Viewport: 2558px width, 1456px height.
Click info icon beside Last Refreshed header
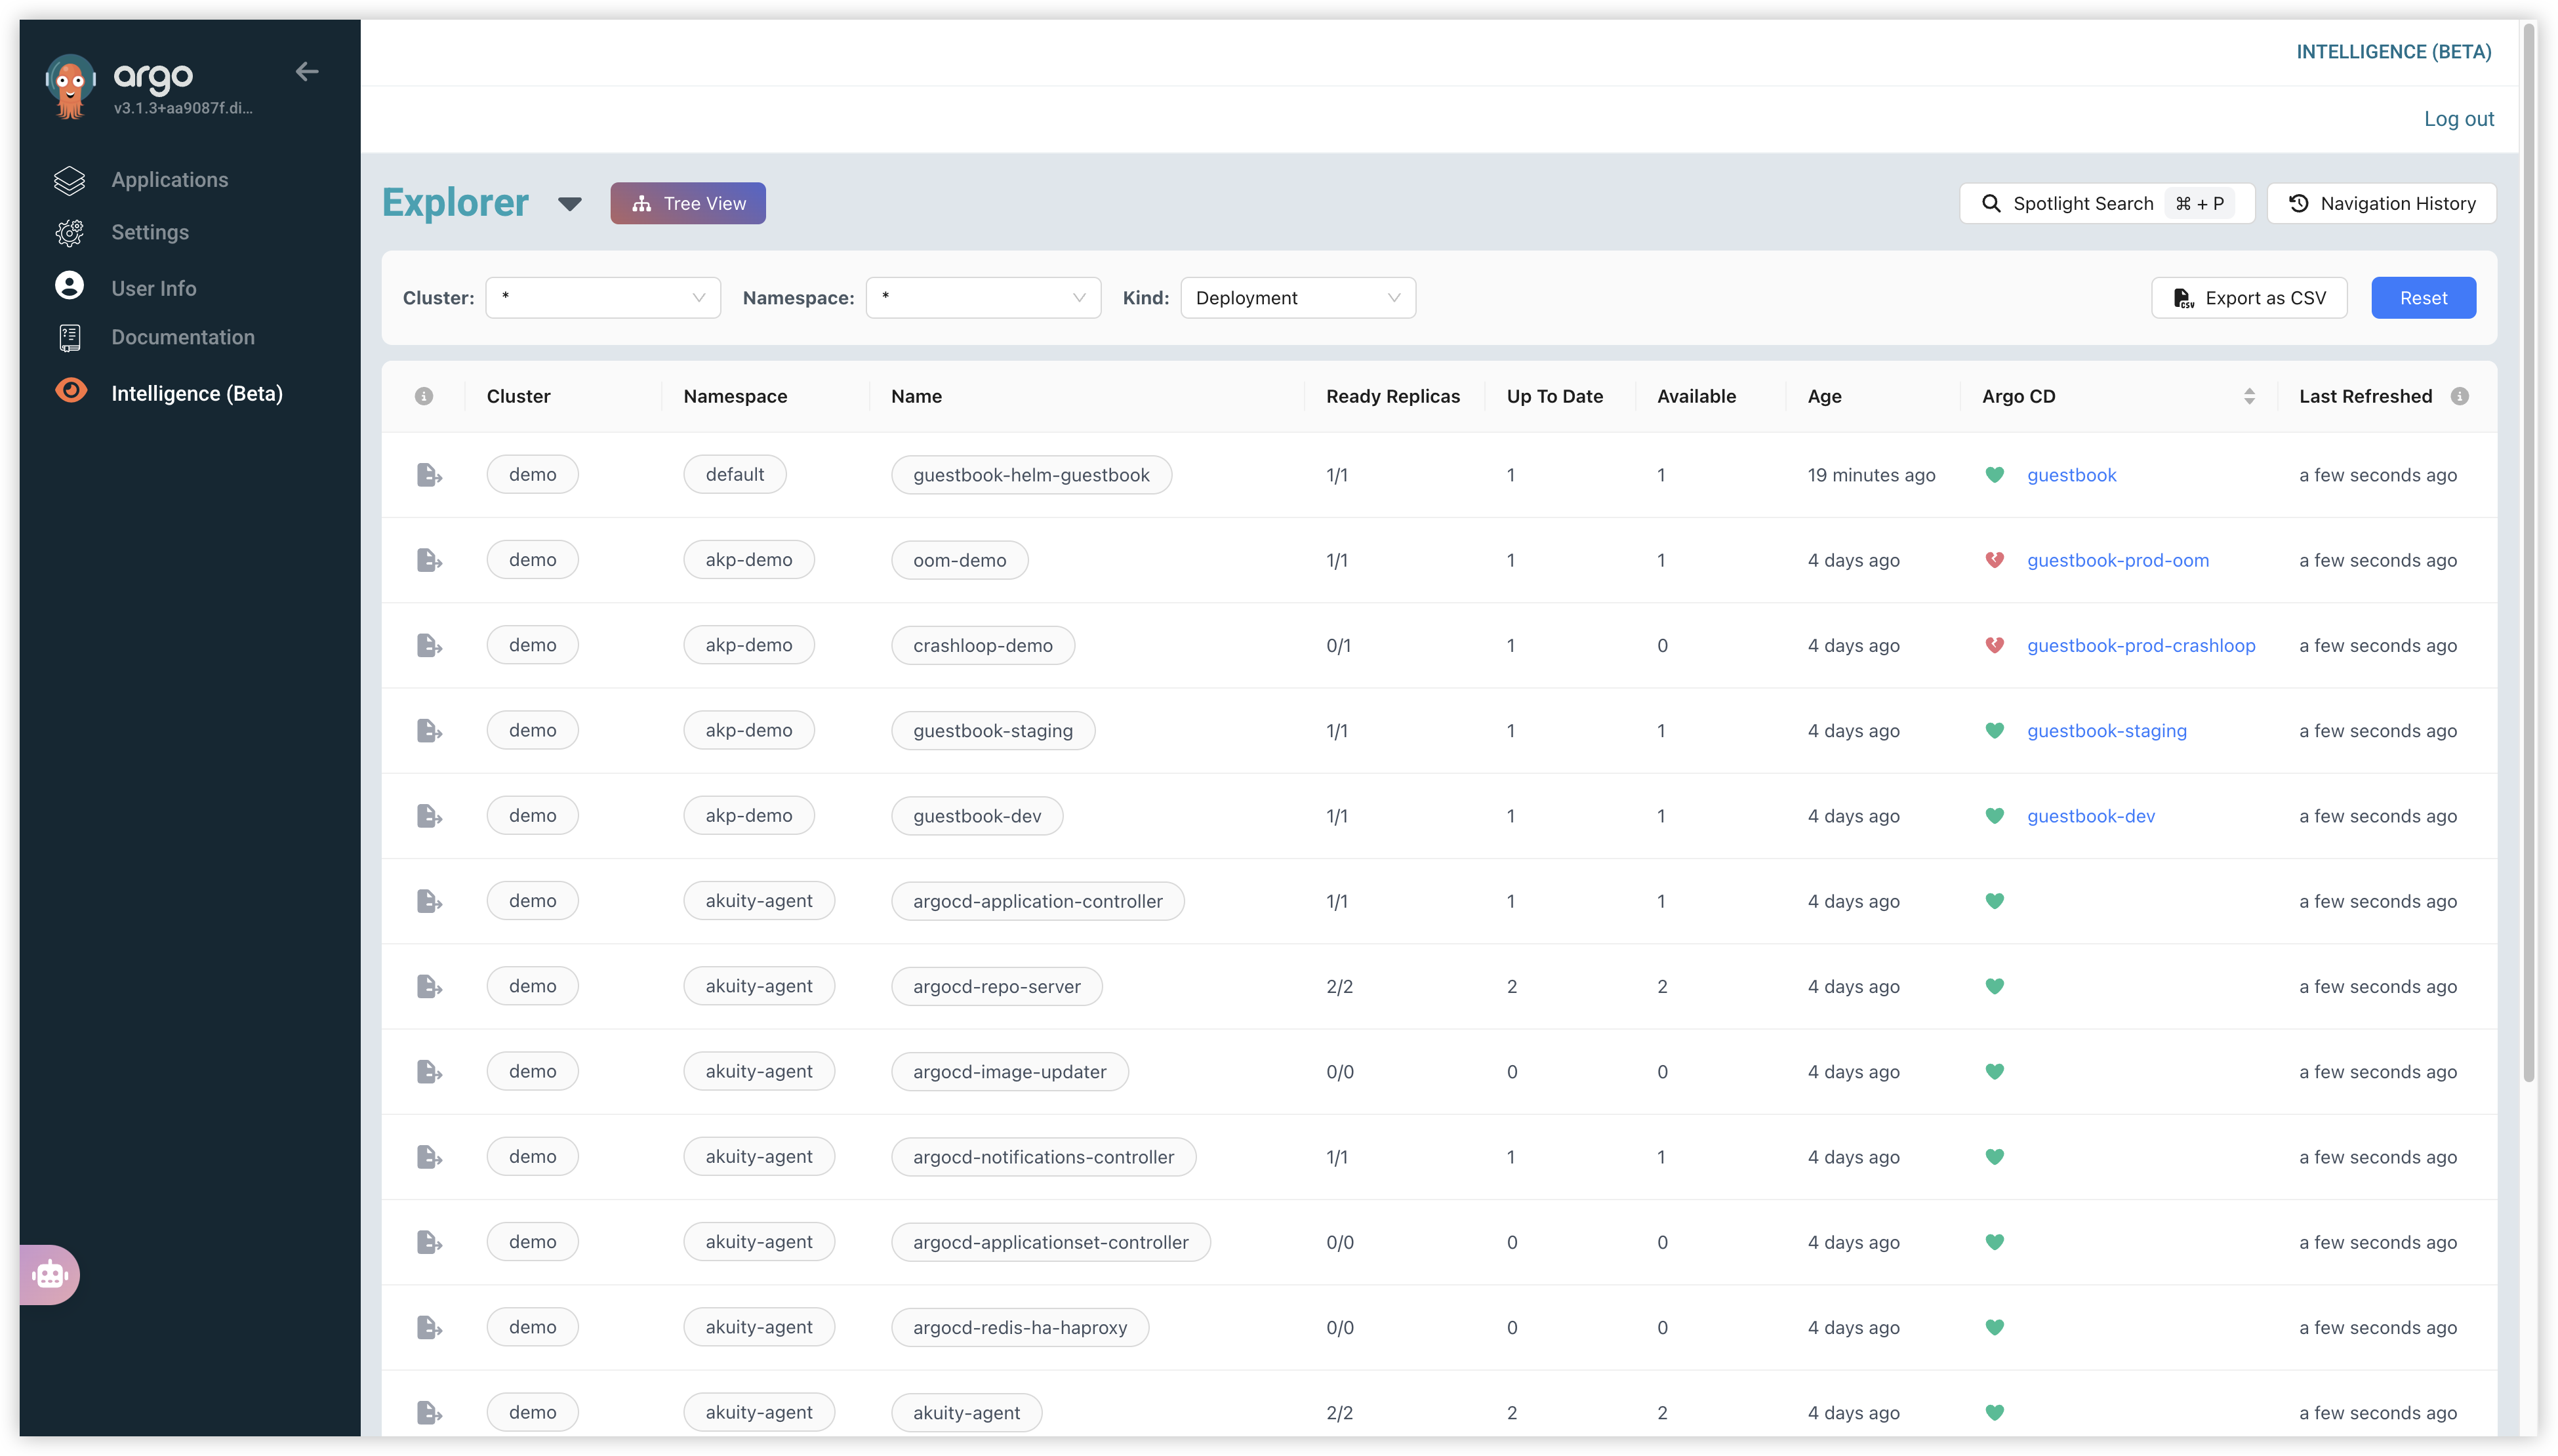click(x=2459, y=396)
